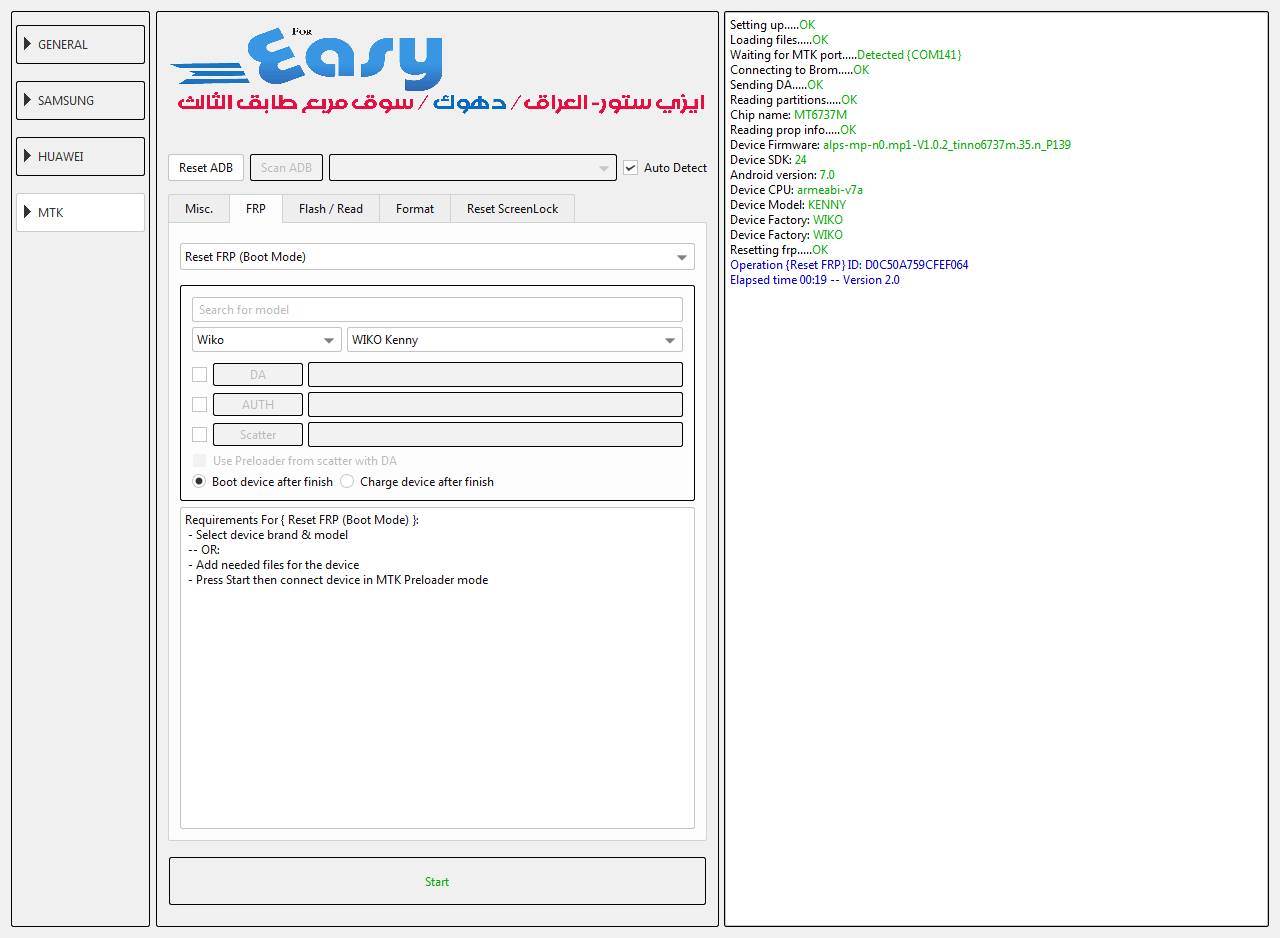Viewport: 1280px width, 938px height.
Task: Click the Scatter file path field
Action: (x=495, y=435)
